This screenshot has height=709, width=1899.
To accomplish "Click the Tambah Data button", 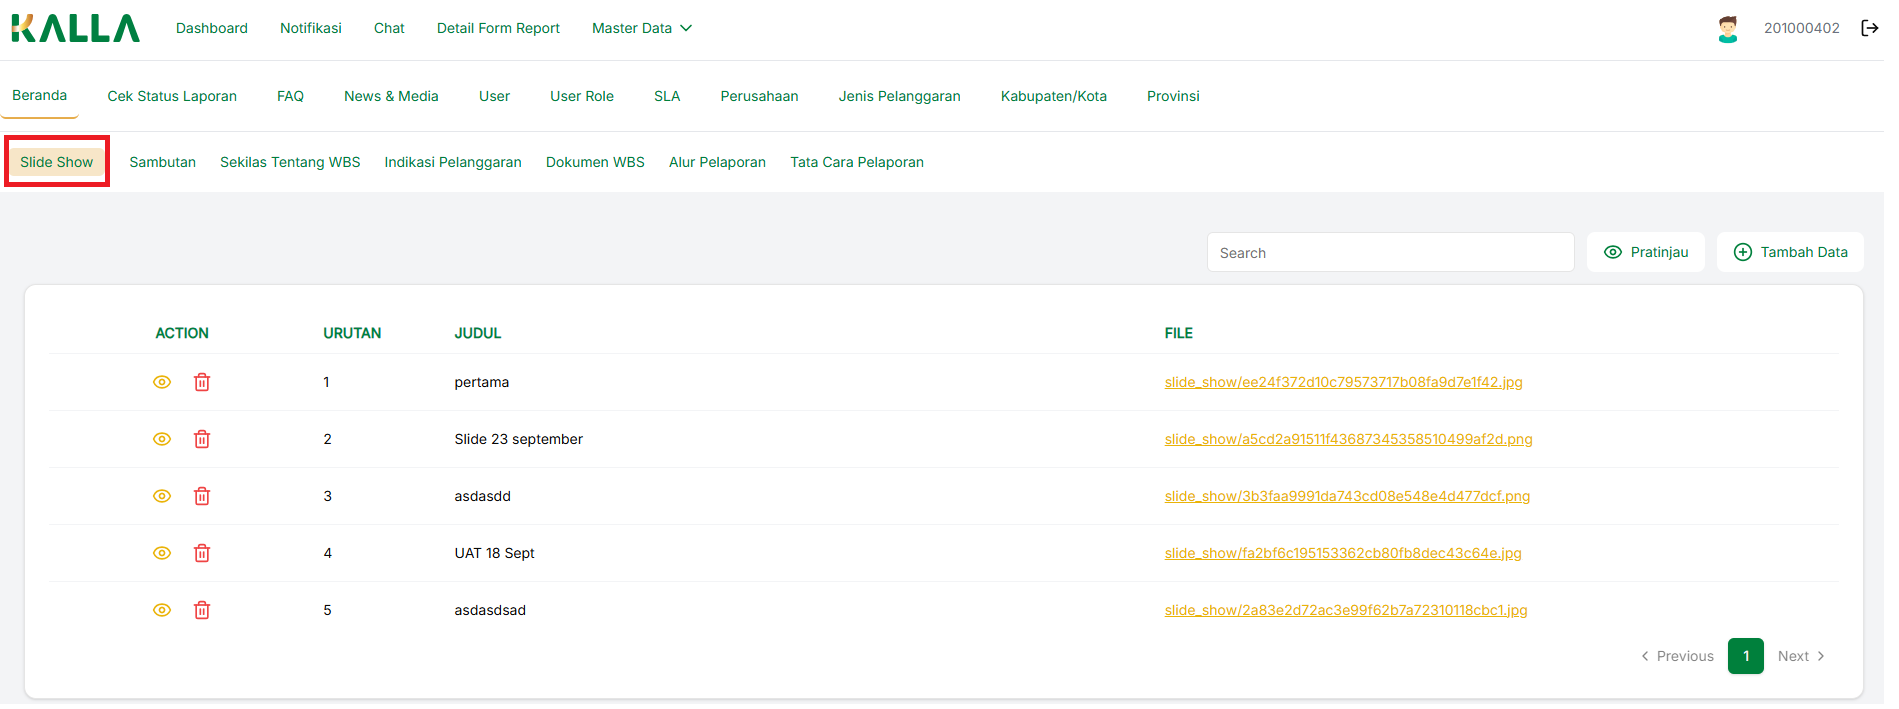I will click(x=1790, y=252).
